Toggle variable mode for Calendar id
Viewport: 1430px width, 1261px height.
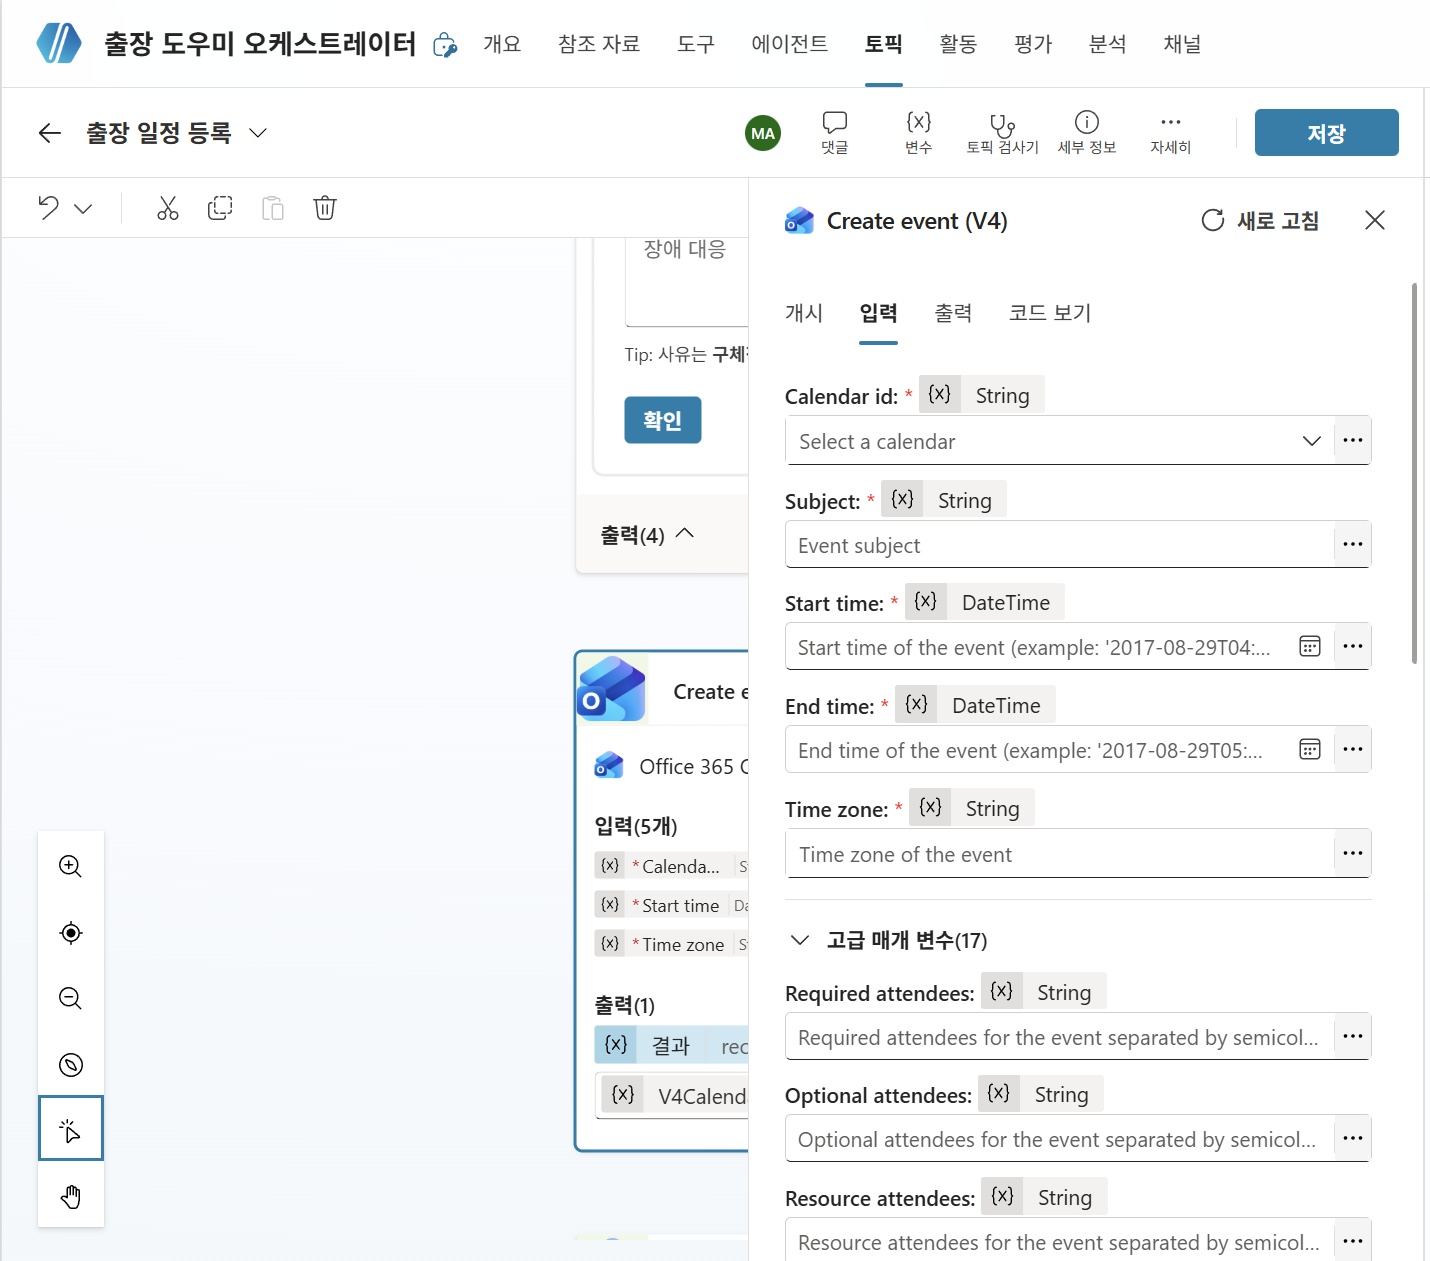pyautogui.click(x=939, y=394)
